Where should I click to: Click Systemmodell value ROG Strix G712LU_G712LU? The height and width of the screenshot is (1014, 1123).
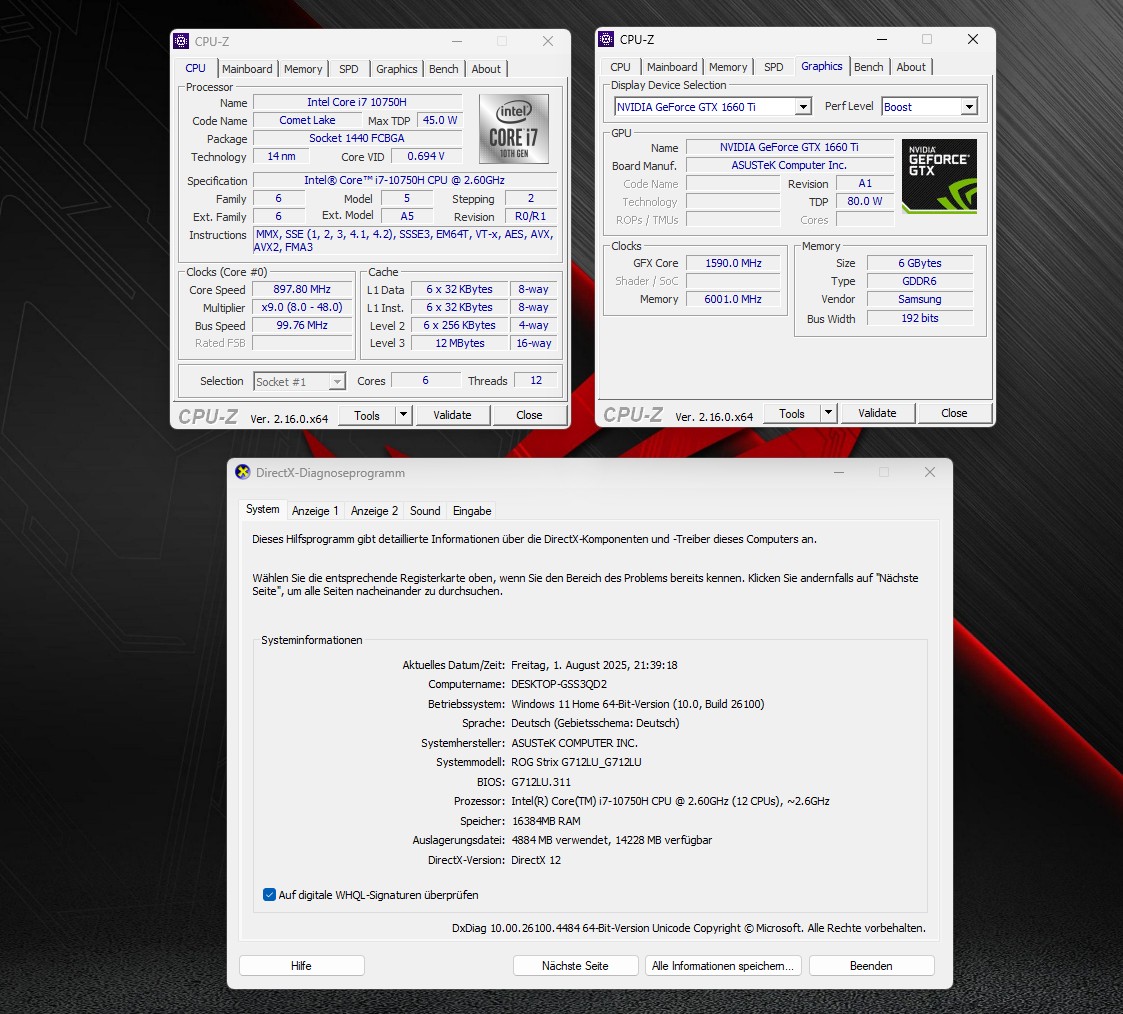576,762
